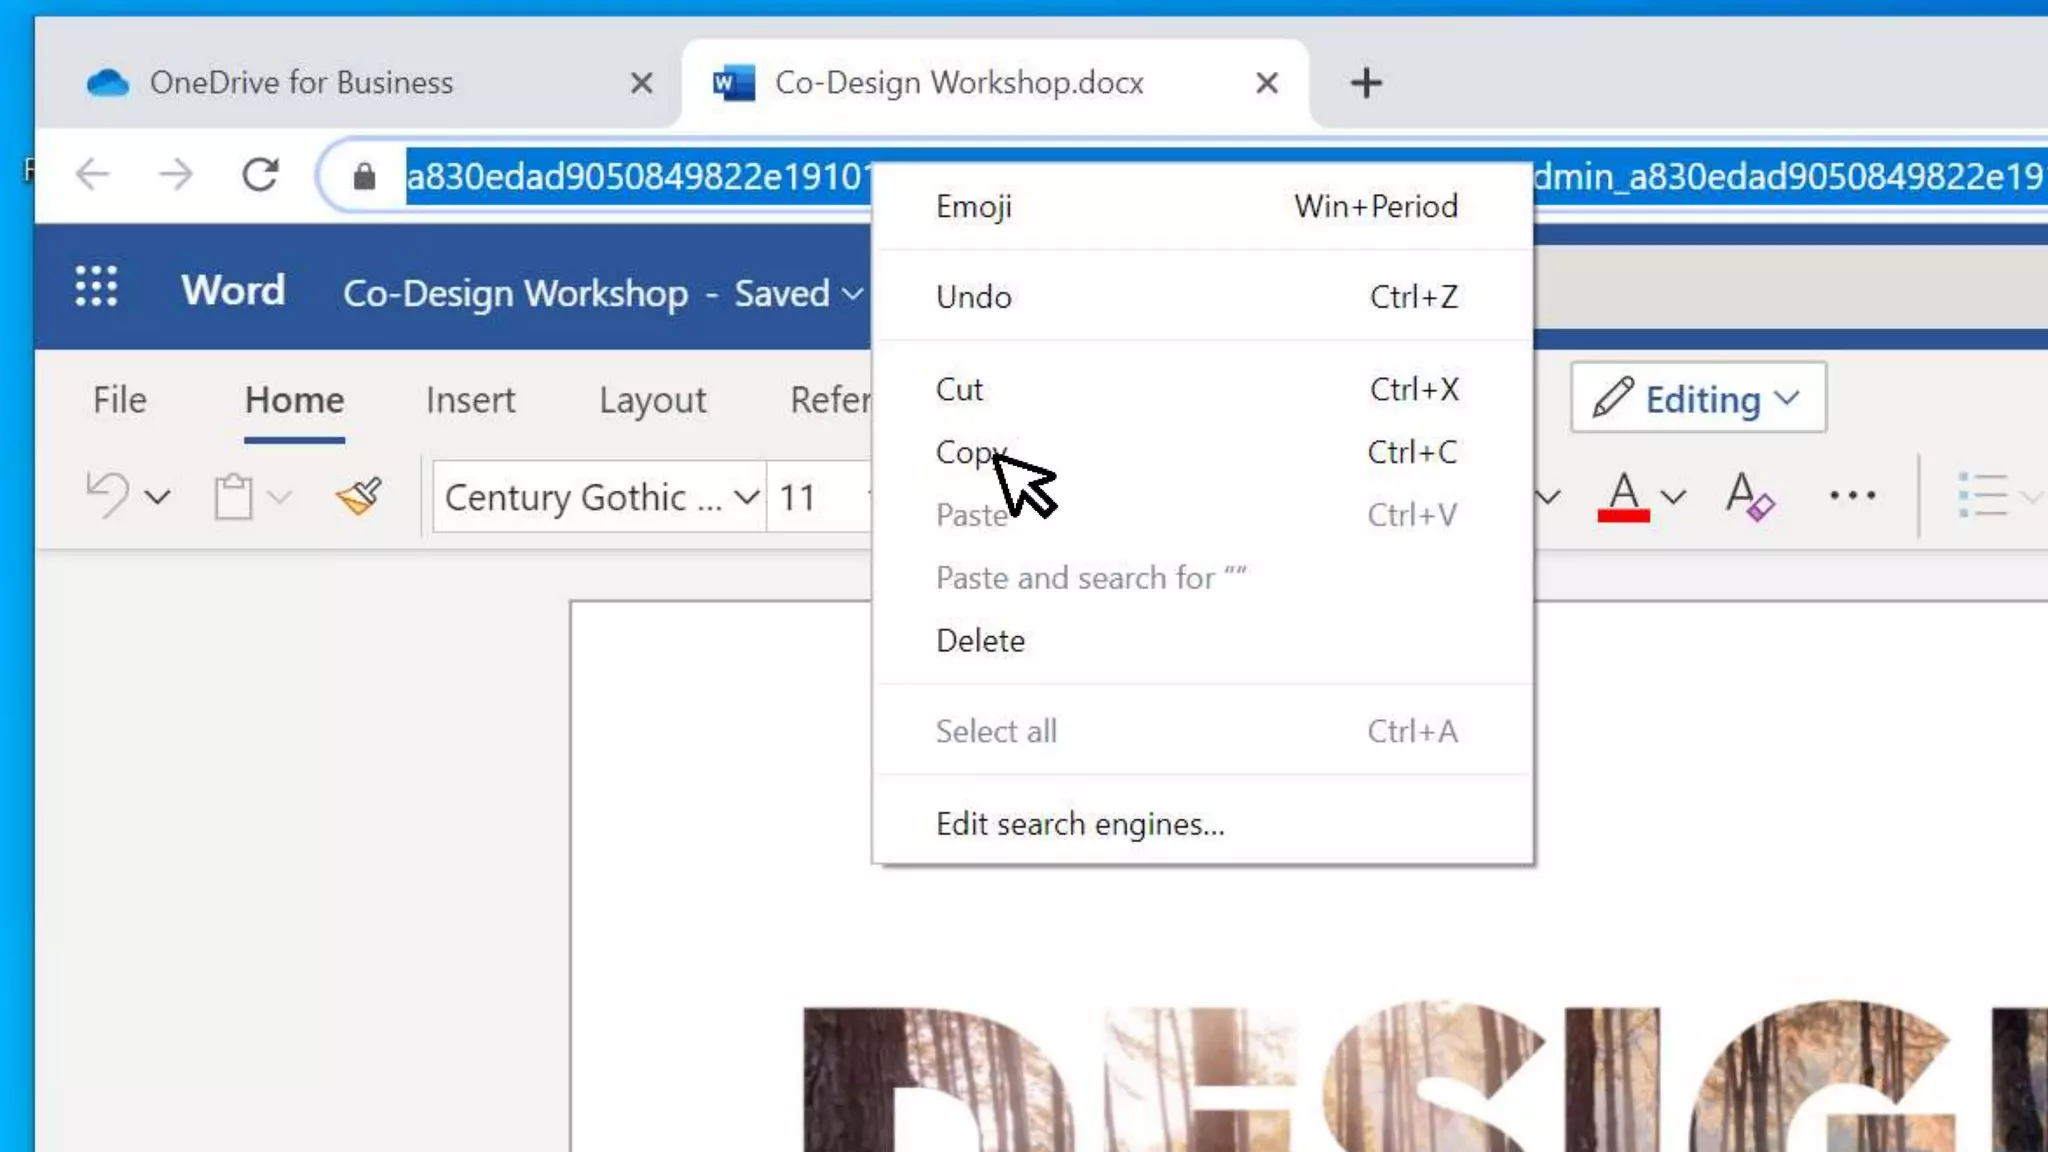The height and width of the screenshot is (1152, 2048).
Task: Click the site lock icon in address bar
Action: (364, 177)
